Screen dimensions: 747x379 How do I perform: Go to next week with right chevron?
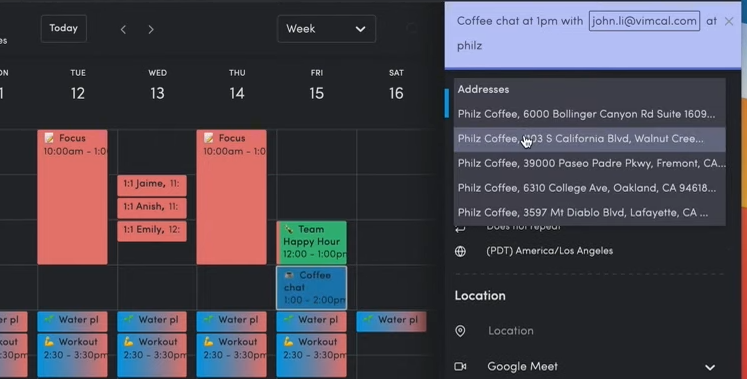coord(151,30)
